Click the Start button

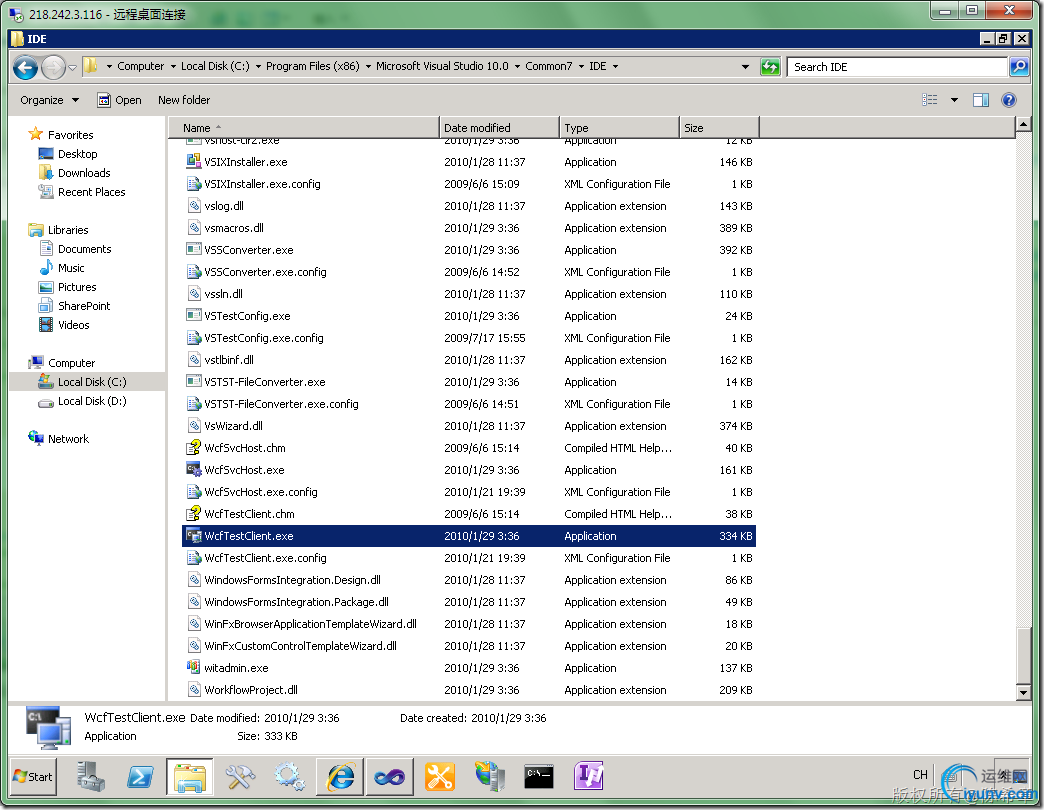click(x=33, y=777)
